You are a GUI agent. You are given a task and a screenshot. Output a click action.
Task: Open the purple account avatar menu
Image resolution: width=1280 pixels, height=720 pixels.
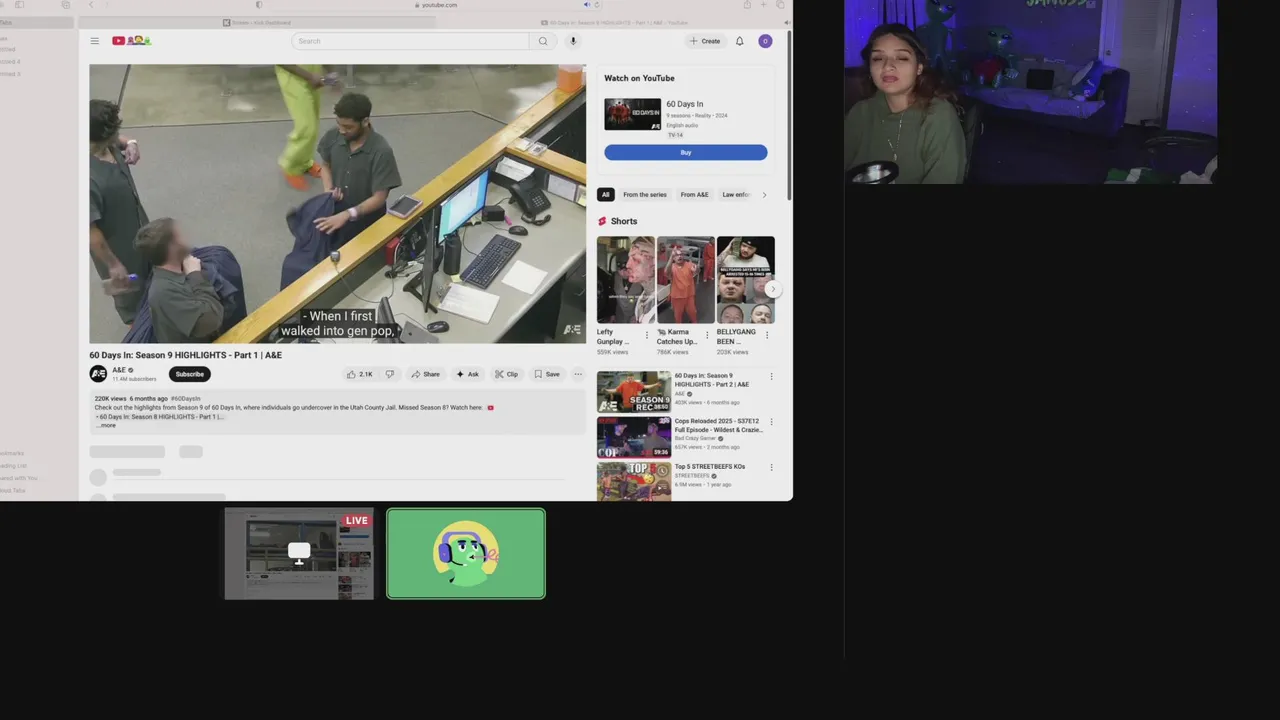765,41
